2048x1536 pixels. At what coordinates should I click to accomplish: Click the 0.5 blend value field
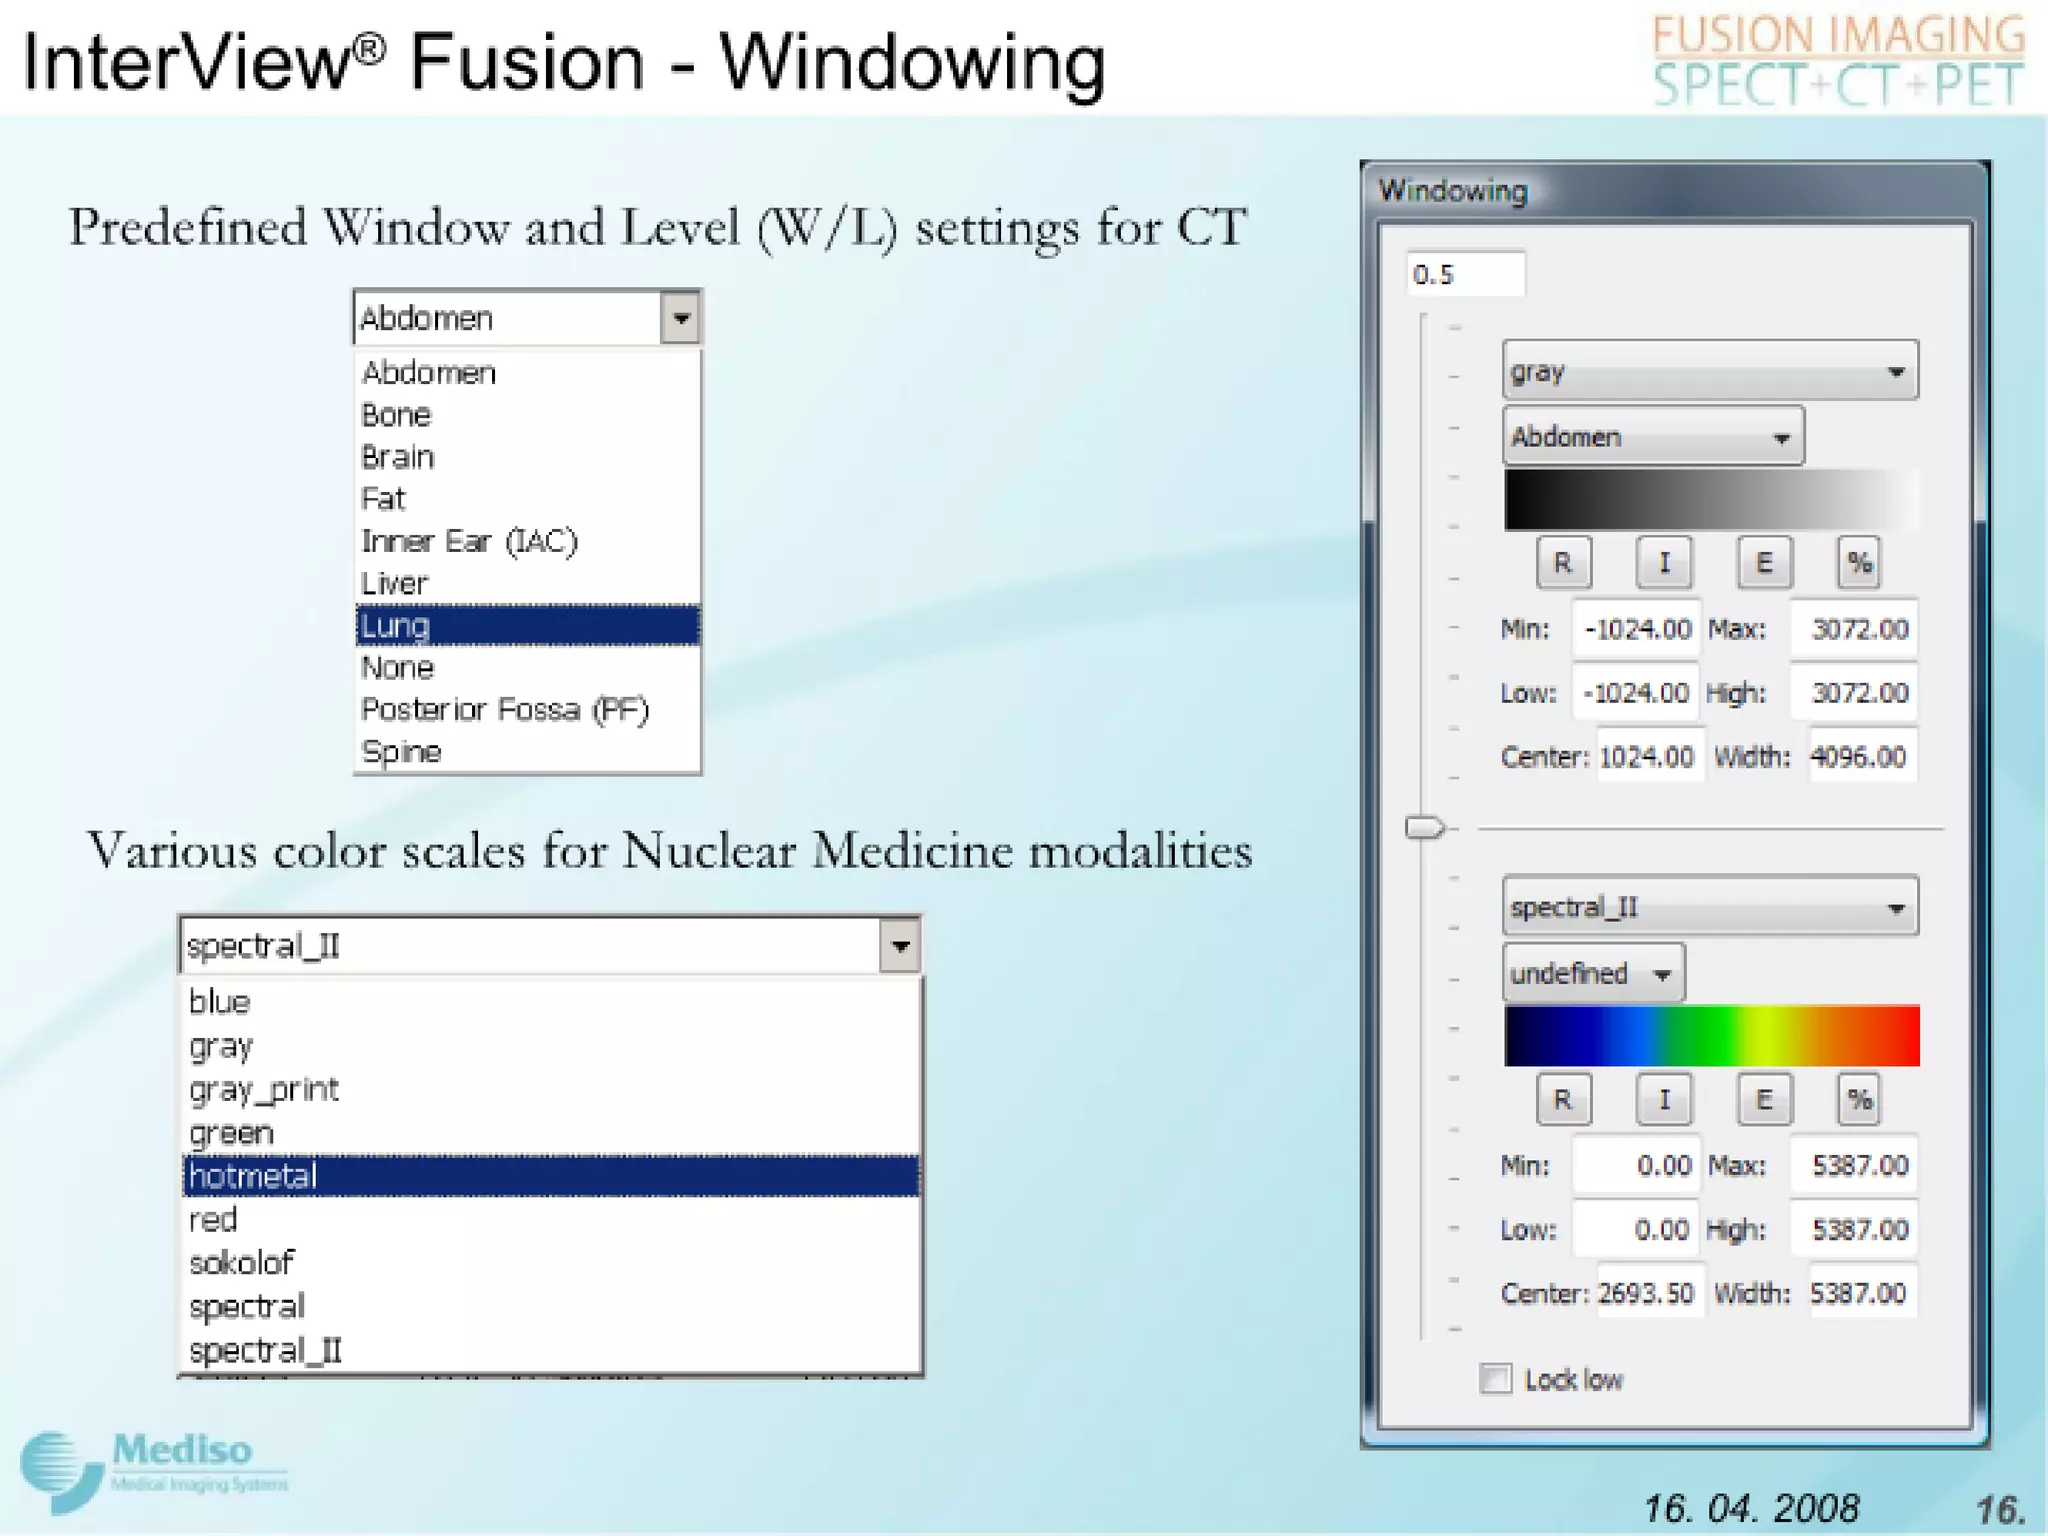coord(1466,274)
